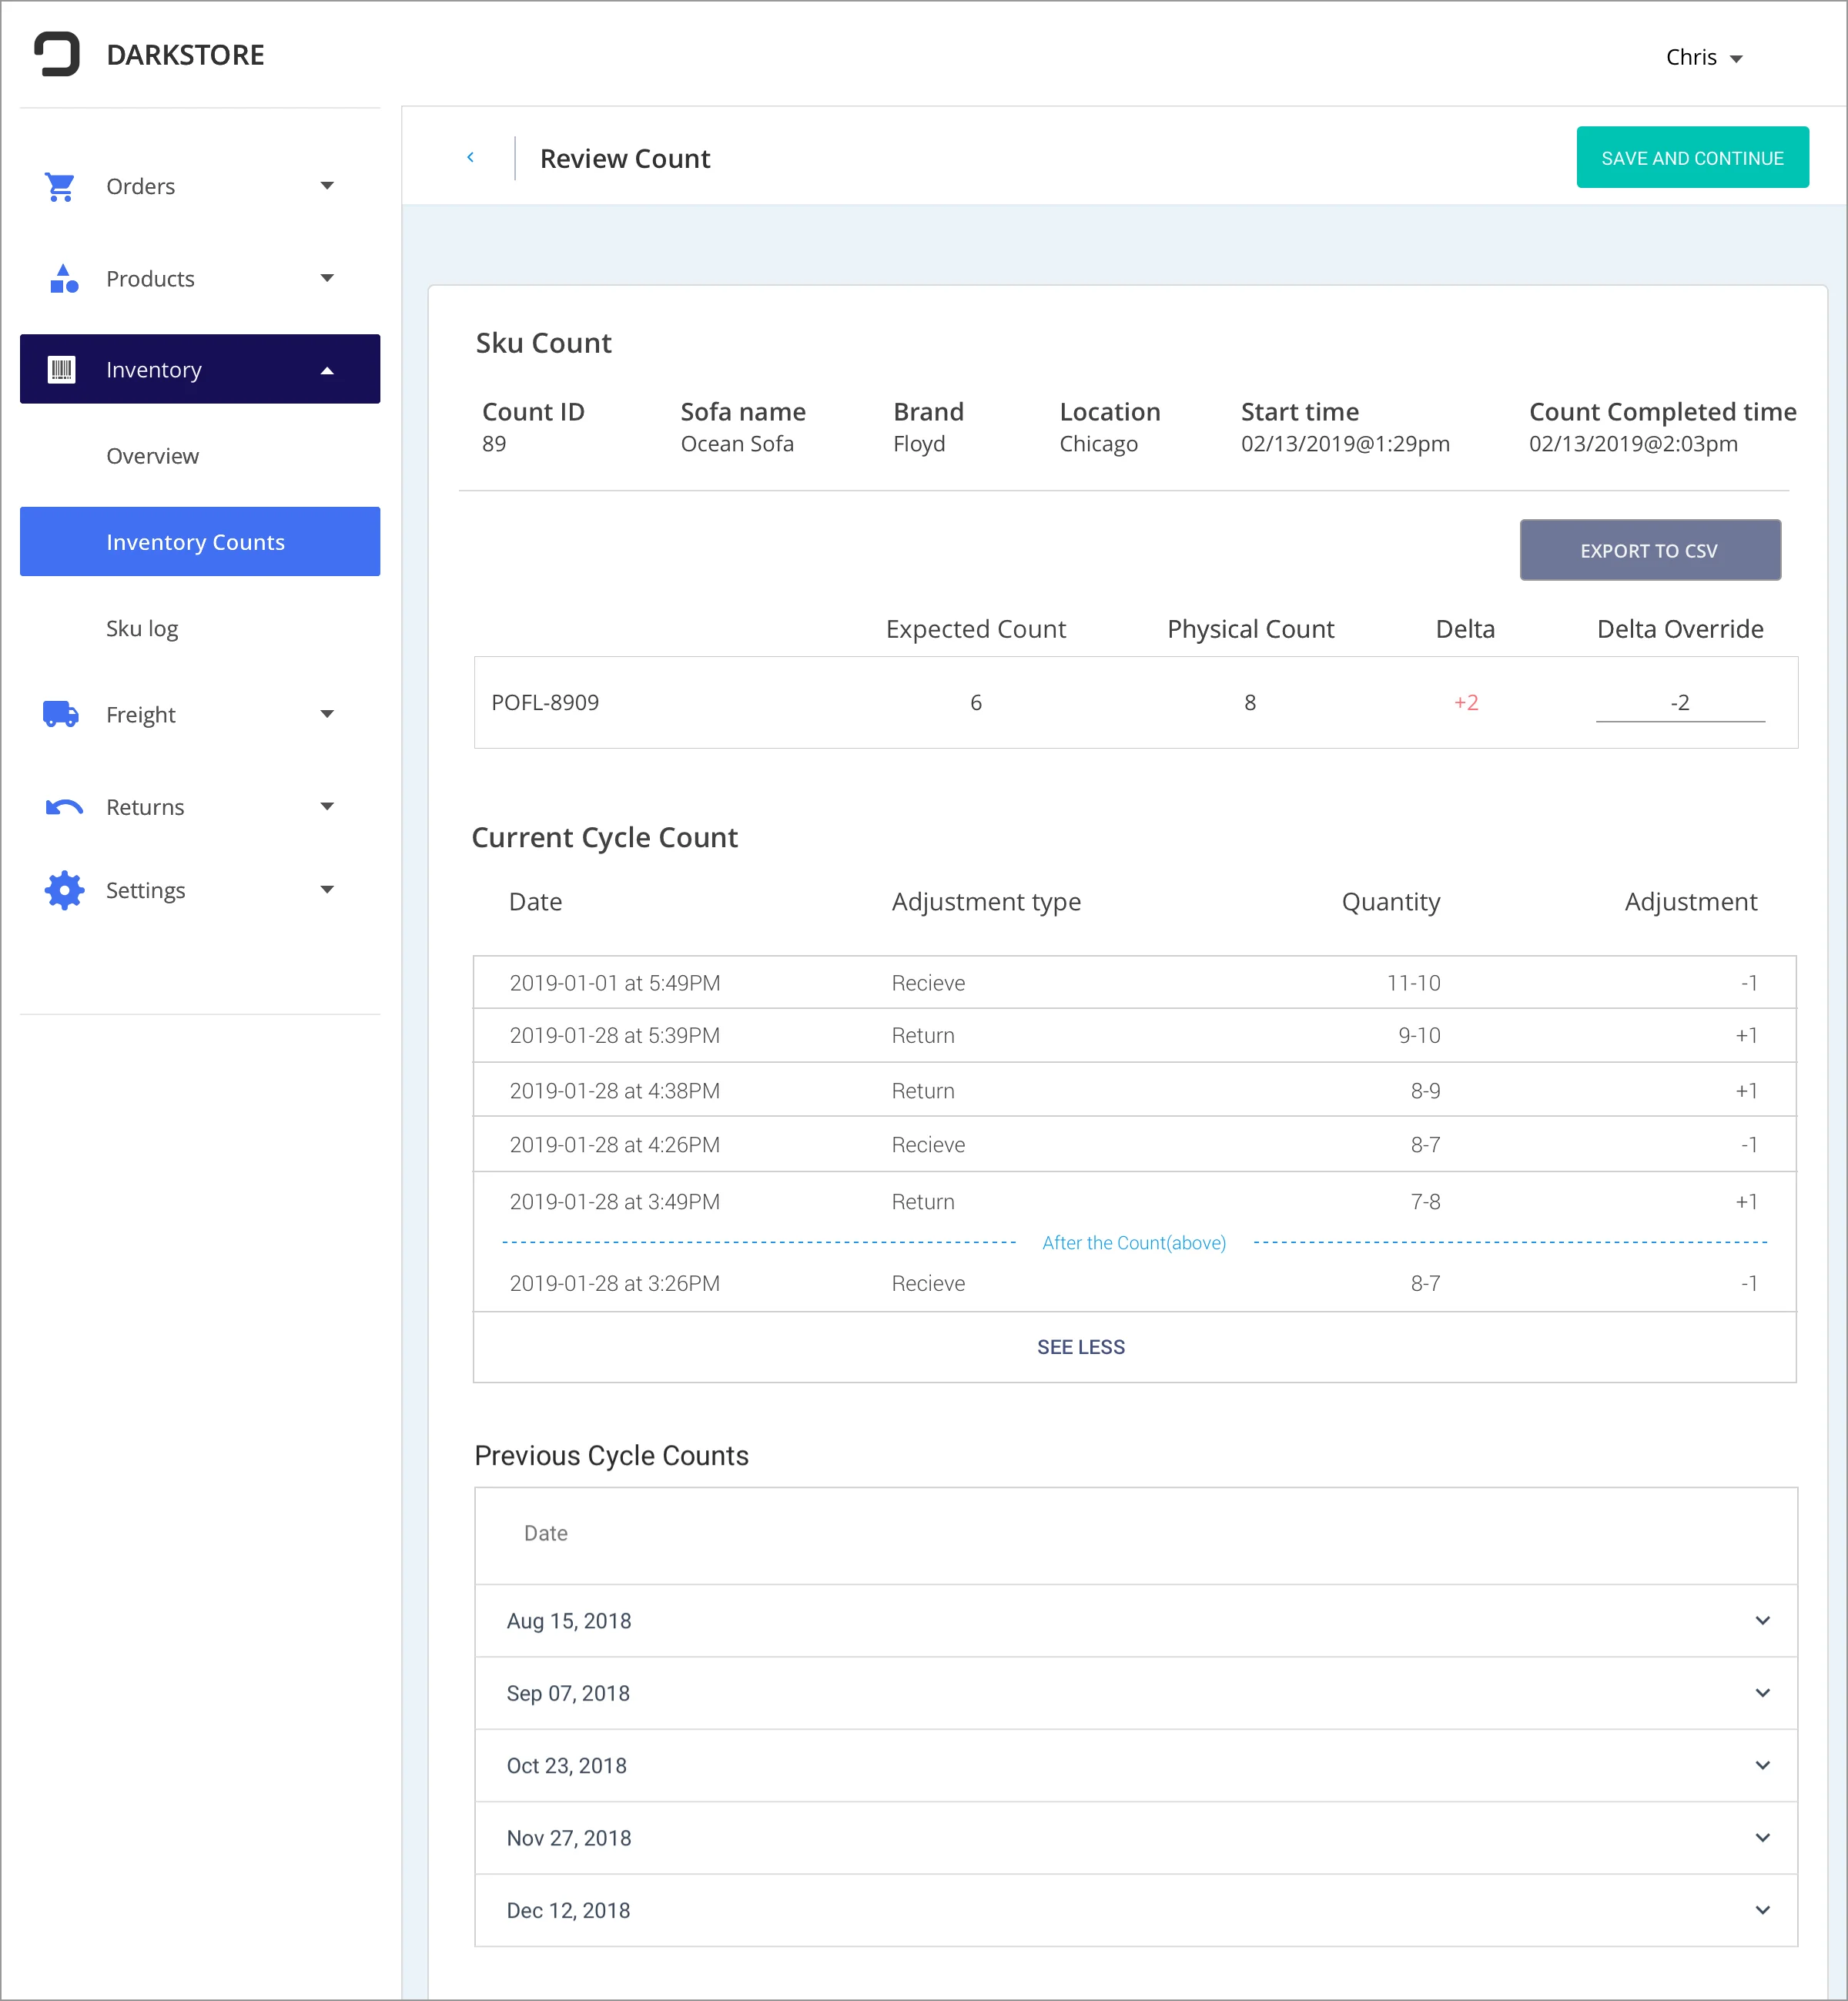The width and height of the screenshot is (1848, 2001).
Task: Click the Inventory barcode icon
Action: pyautogui.click(x=62, y=369)
